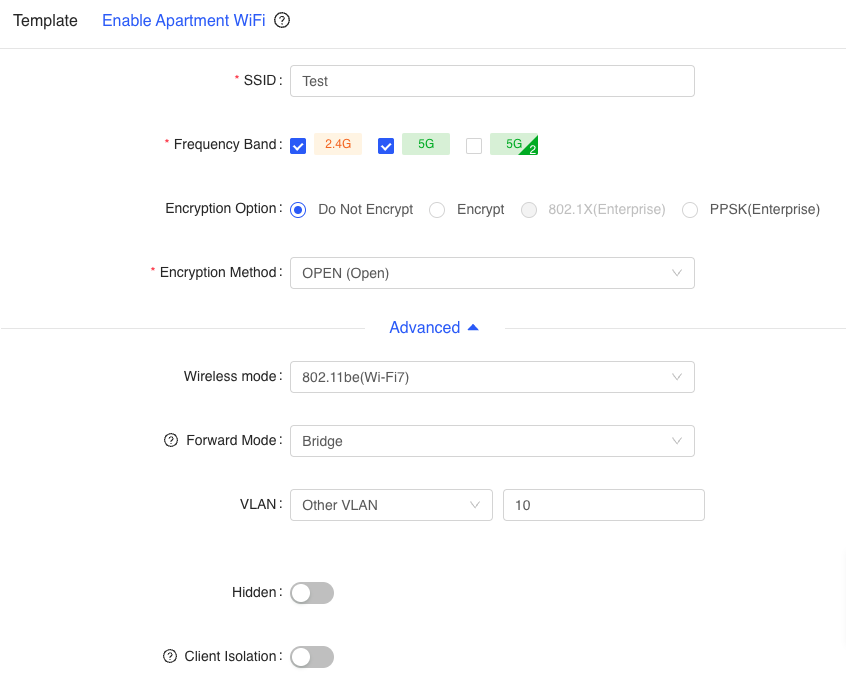The width and height of the screenshot is (846, 700).
Task: Enable the 5G-2 band checkbox
Action: pos(474,146)
